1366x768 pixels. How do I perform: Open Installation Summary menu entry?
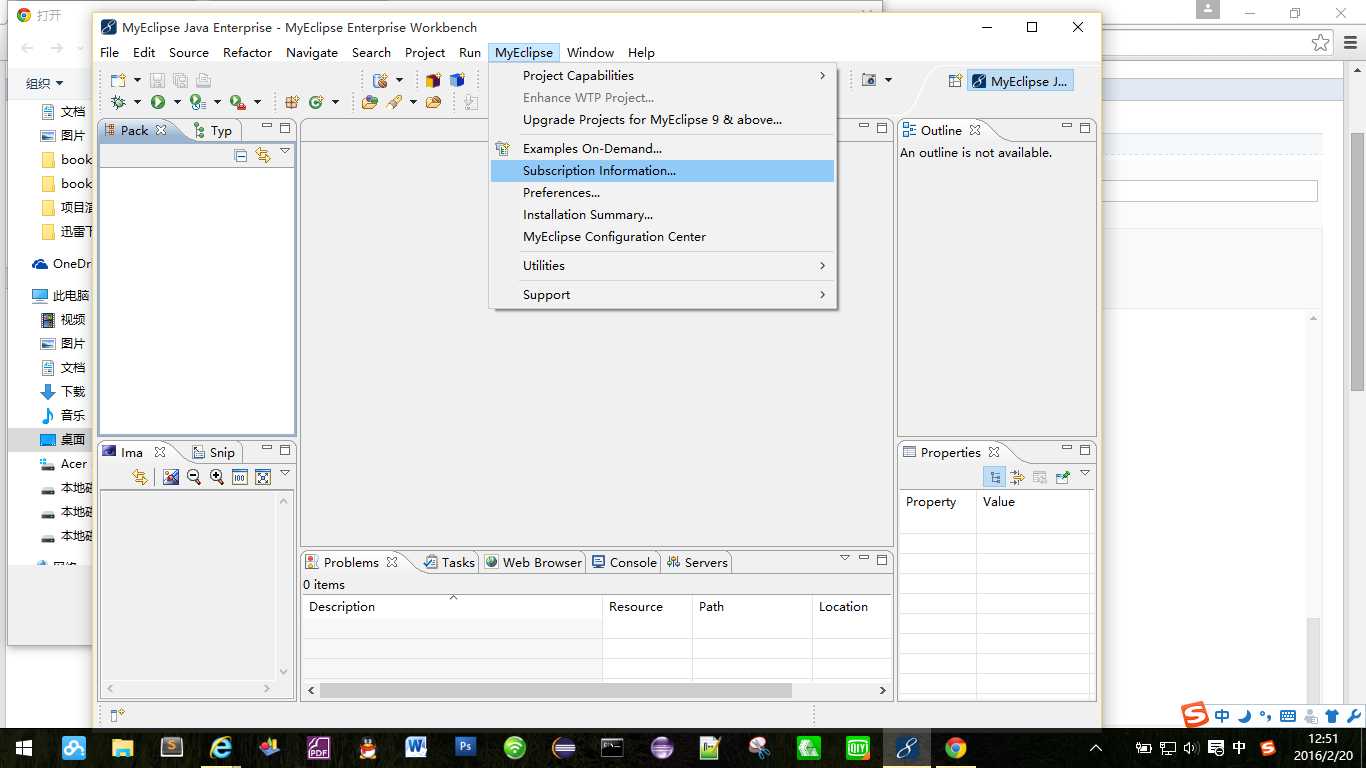click(662, 214)
